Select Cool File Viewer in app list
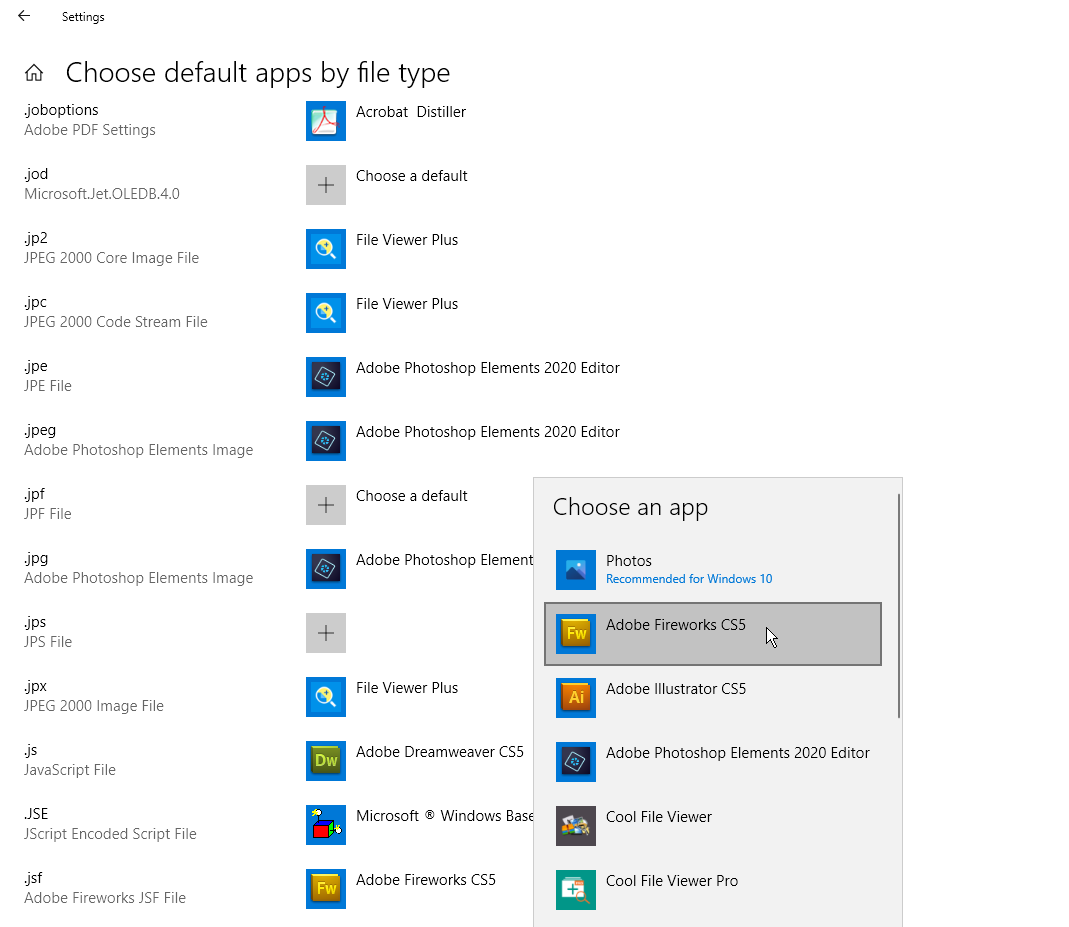Viewport: 1069px width, 927px height. (x=713, y=826)
